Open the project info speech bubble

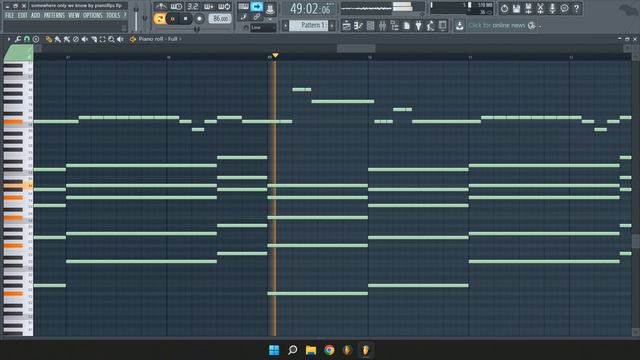click(x=564, y=8)
